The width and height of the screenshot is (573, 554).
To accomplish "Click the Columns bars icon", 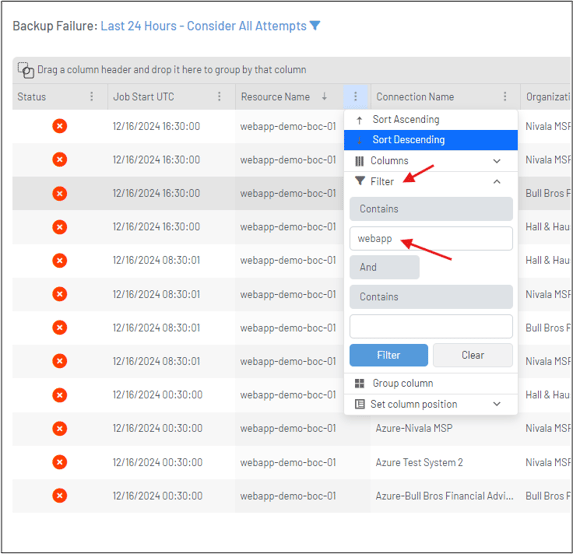I will [360, 161].
